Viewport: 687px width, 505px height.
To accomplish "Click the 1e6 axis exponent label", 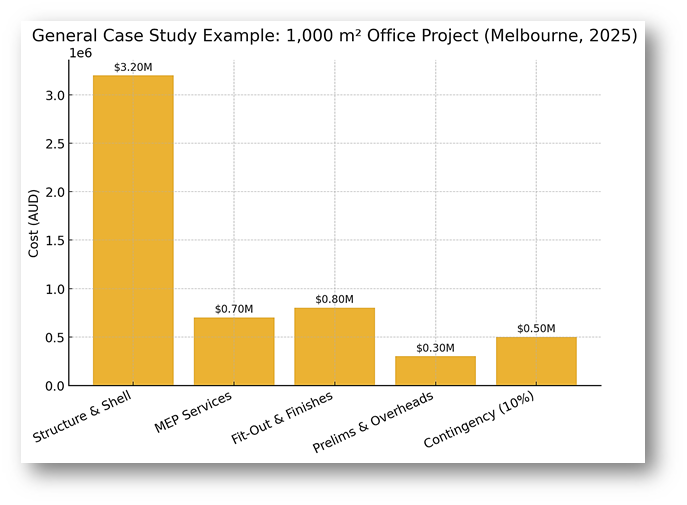I will click(78, 51).
